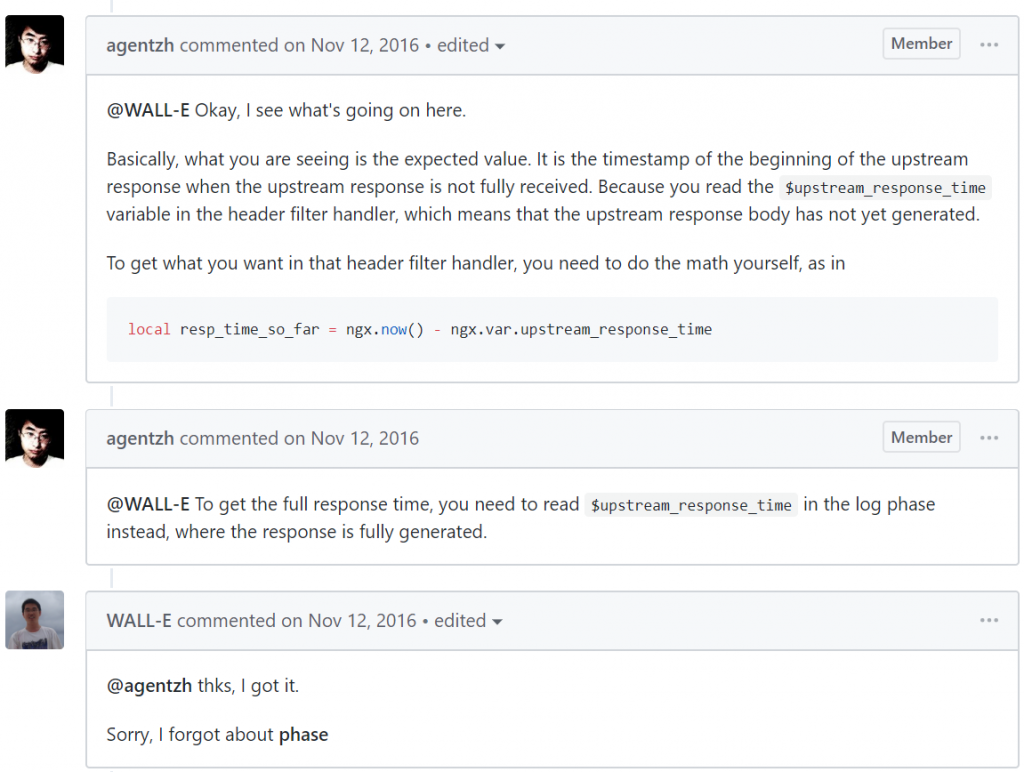Open options menu on second agentzh comment
The height and width of the screenshot is (772, 1024).
[x=989, y=438]
